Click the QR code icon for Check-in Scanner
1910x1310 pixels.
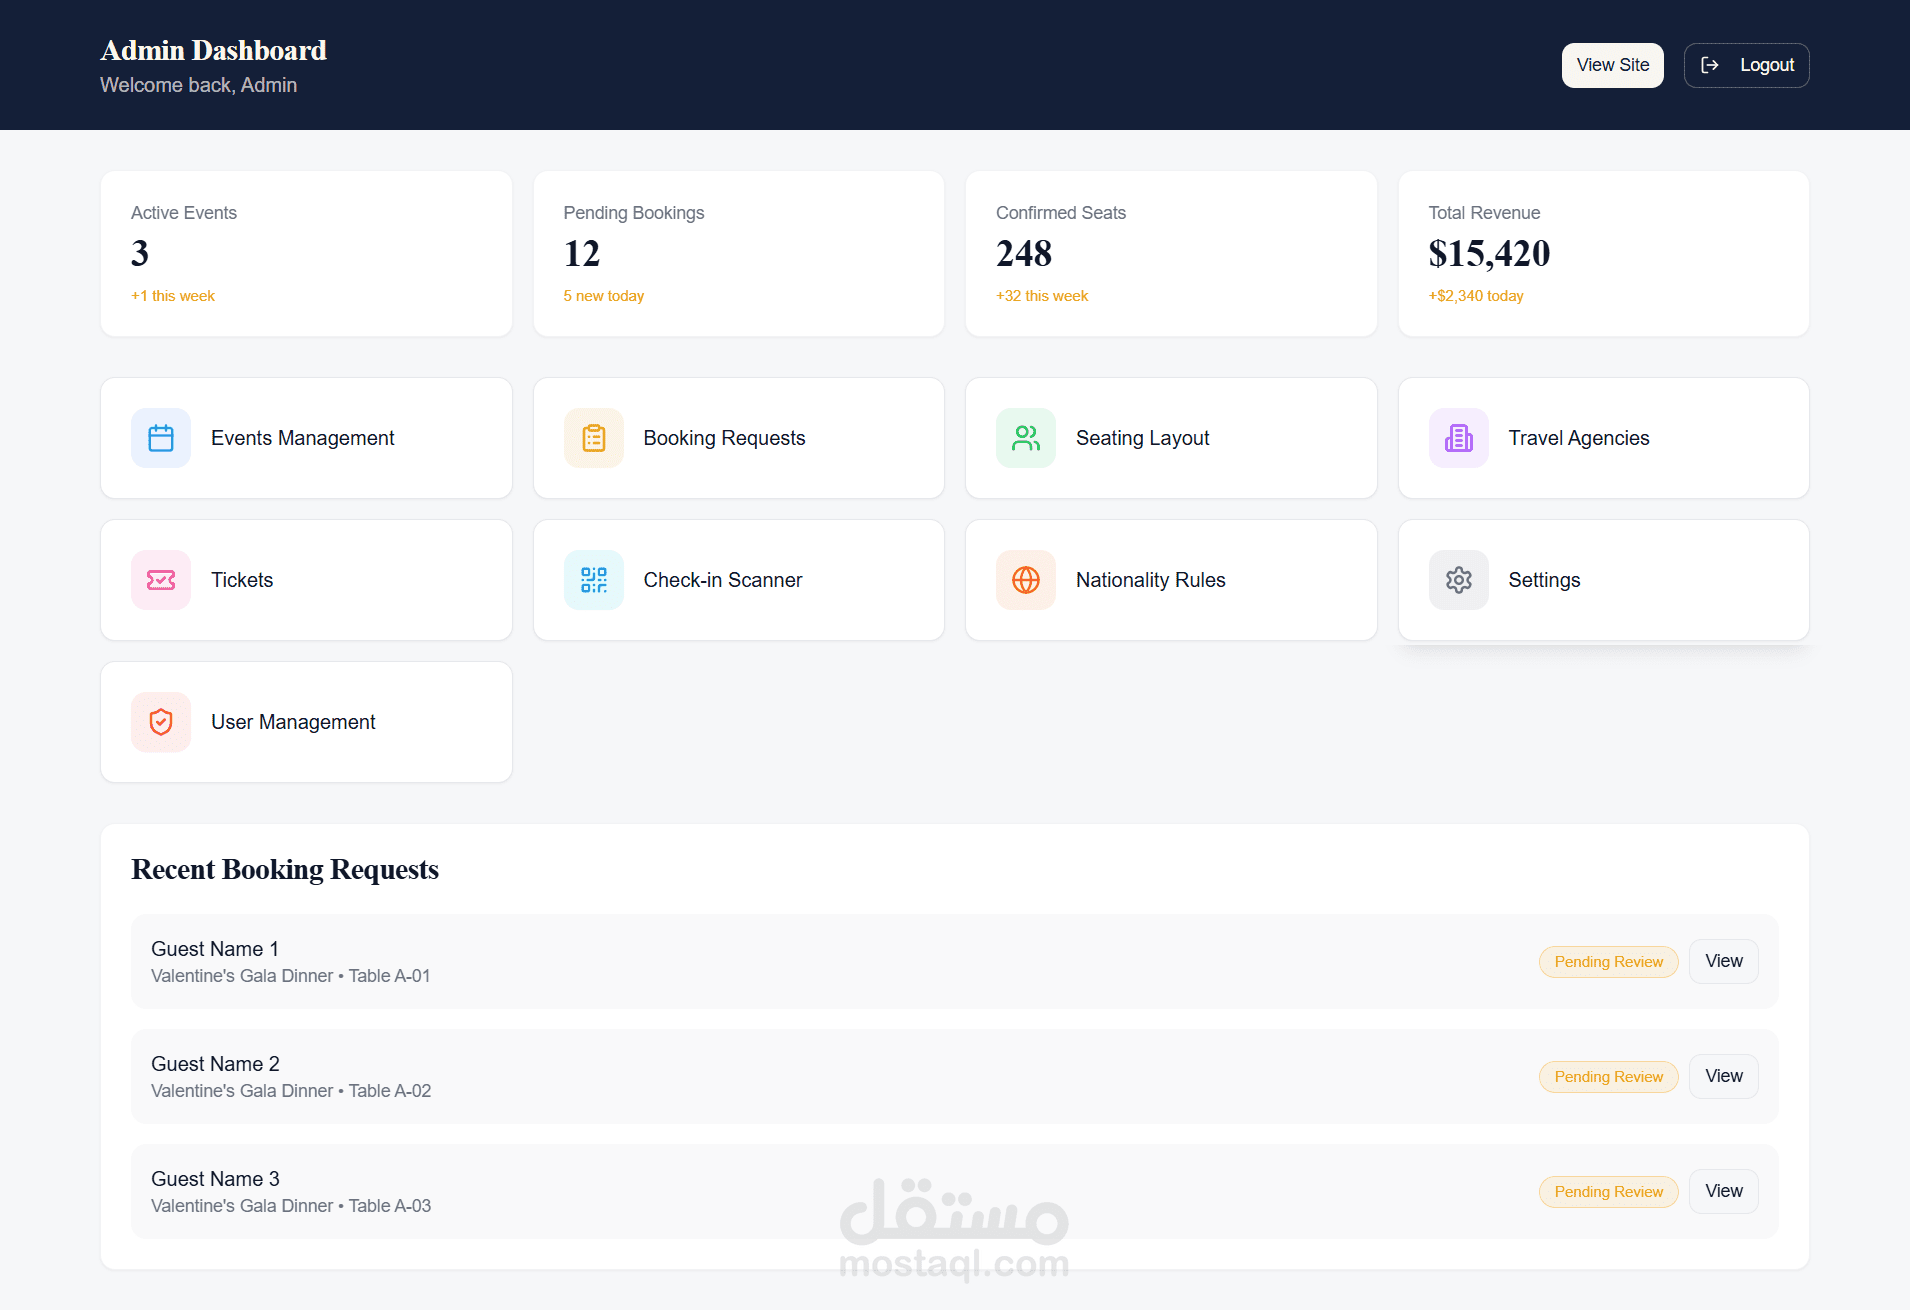594,580
